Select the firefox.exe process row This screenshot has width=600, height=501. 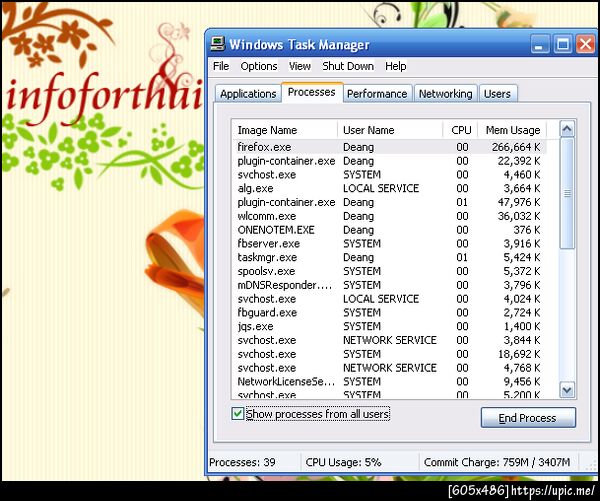390,147
